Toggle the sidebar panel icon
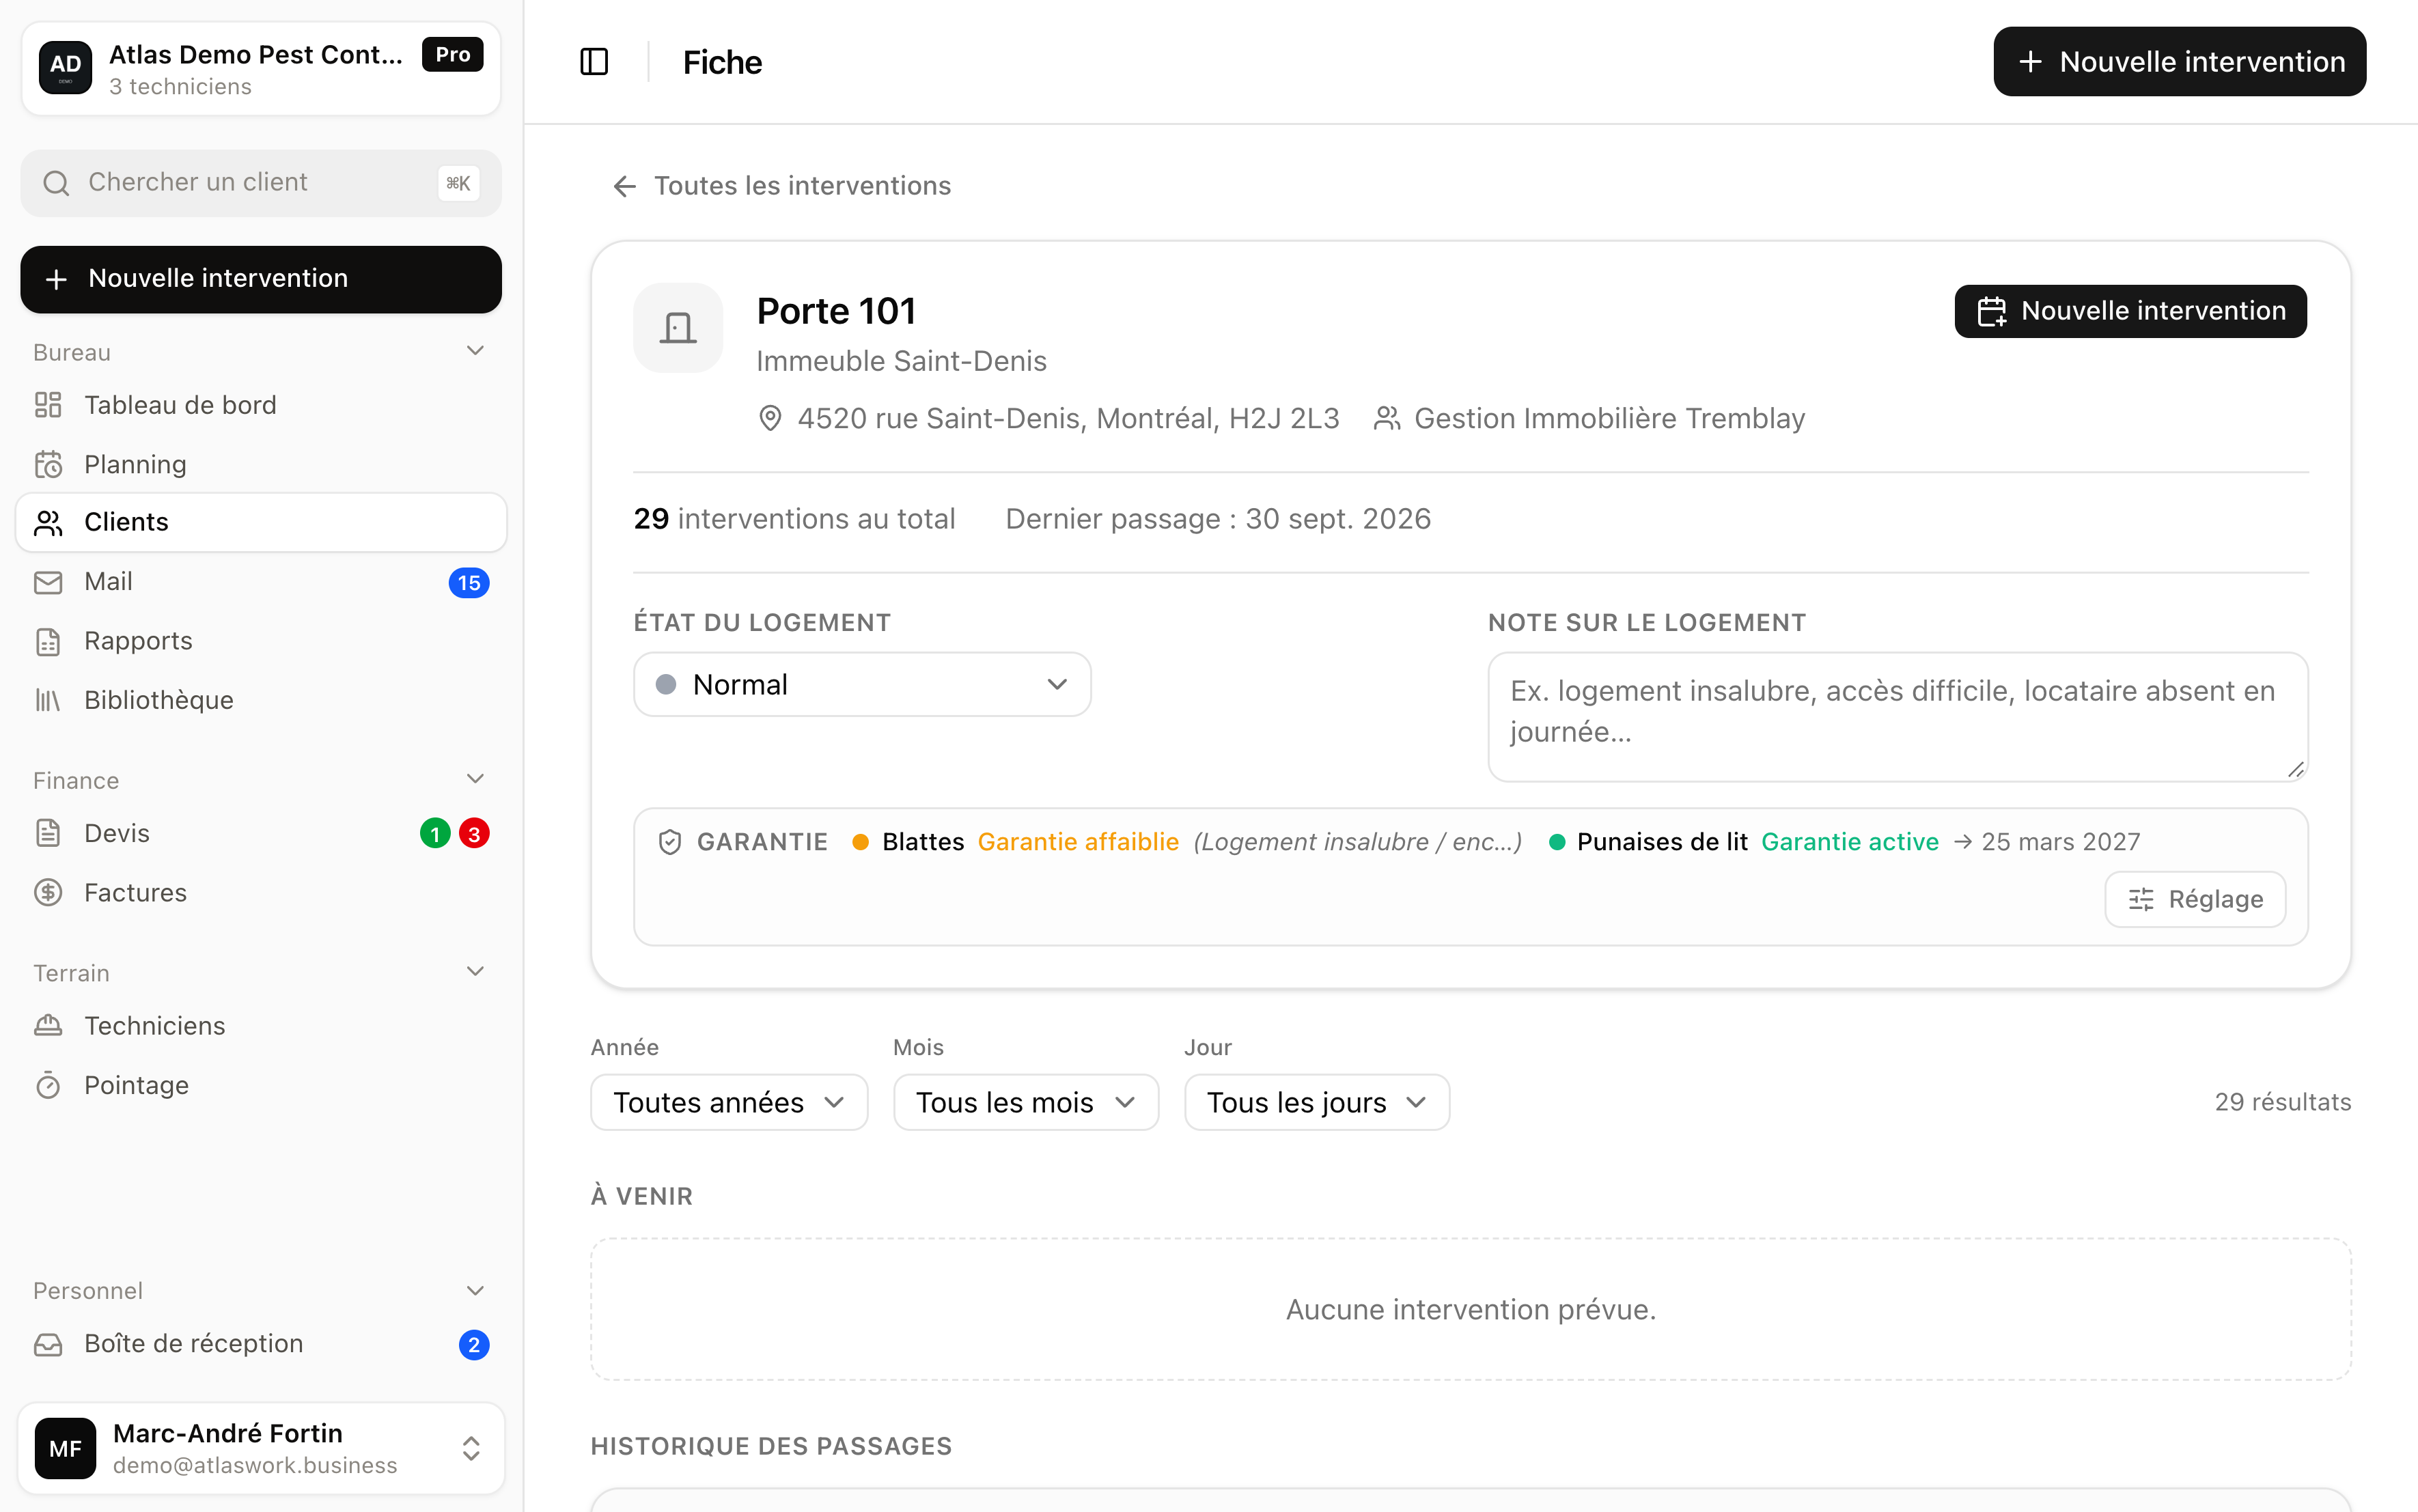Image resolution: width=2418 pixels, height=1512 pixels. [594, 62]
